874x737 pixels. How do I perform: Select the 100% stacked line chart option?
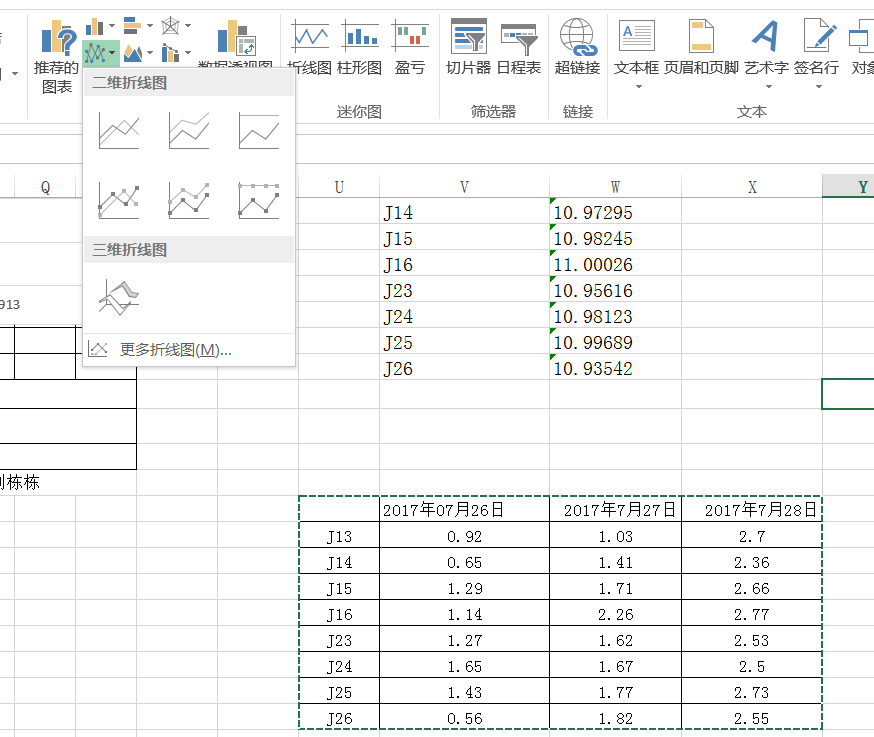(x=259, y=131)
